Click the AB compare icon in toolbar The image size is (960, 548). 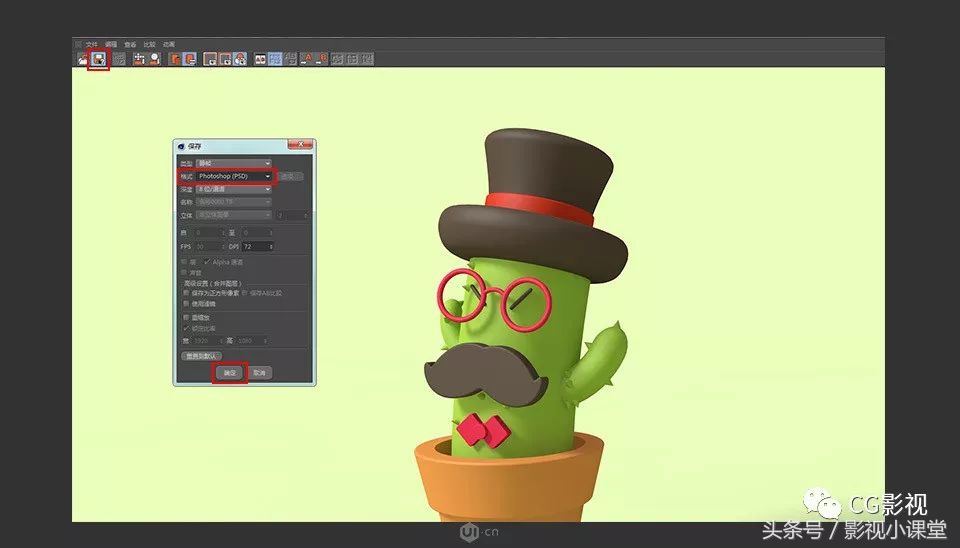tap(260, 59)
